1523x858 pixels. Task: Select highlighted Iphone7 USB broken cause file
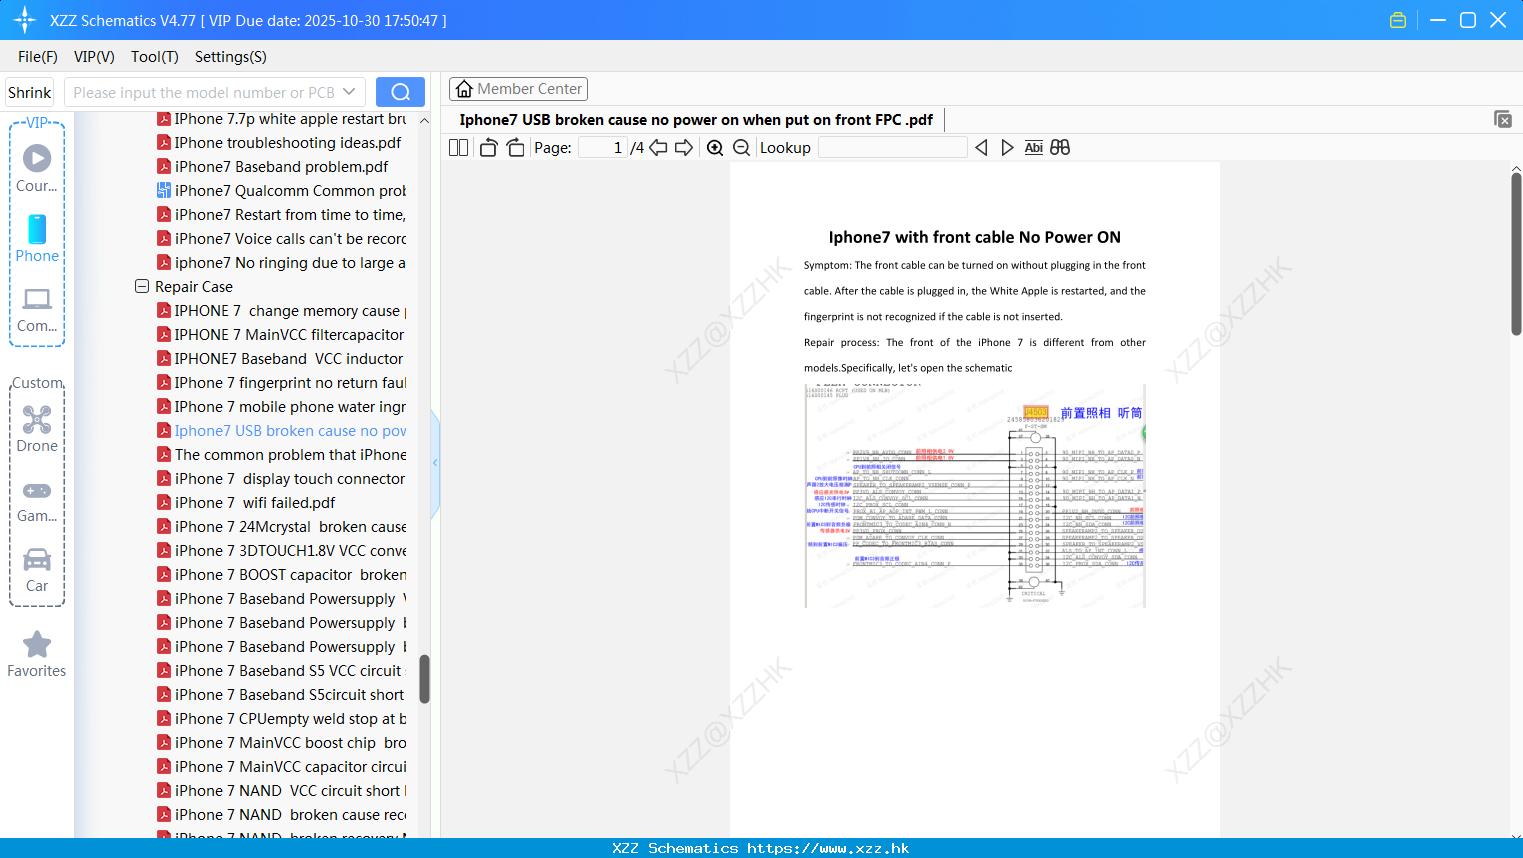(282, 431)
